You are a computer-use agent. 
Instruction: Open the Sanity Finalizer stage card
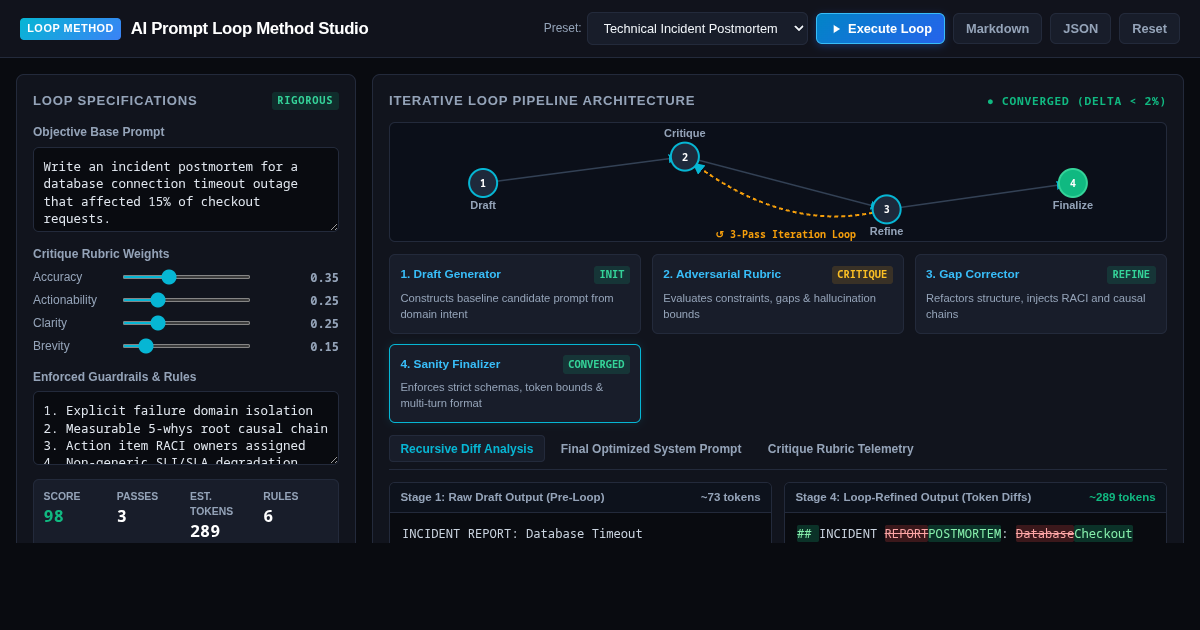(515, 383)
